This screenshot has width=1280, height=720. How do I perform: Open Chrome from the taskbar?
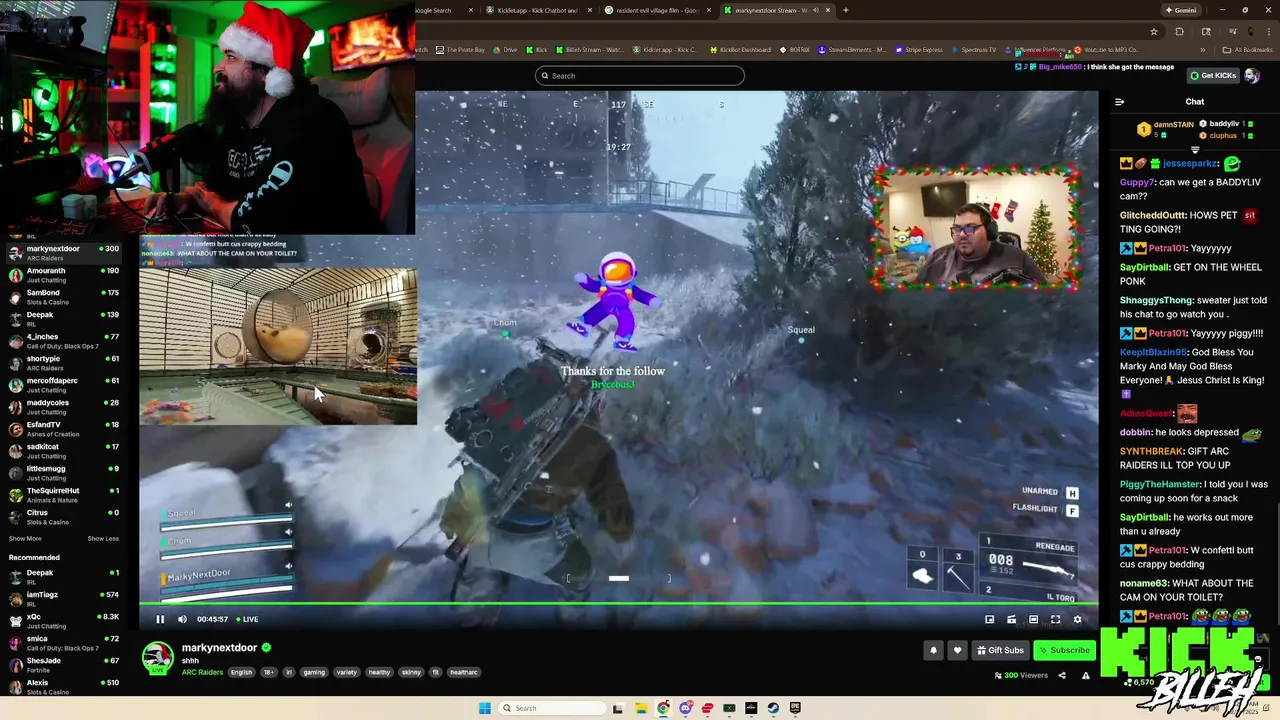(x=663, y=708)
